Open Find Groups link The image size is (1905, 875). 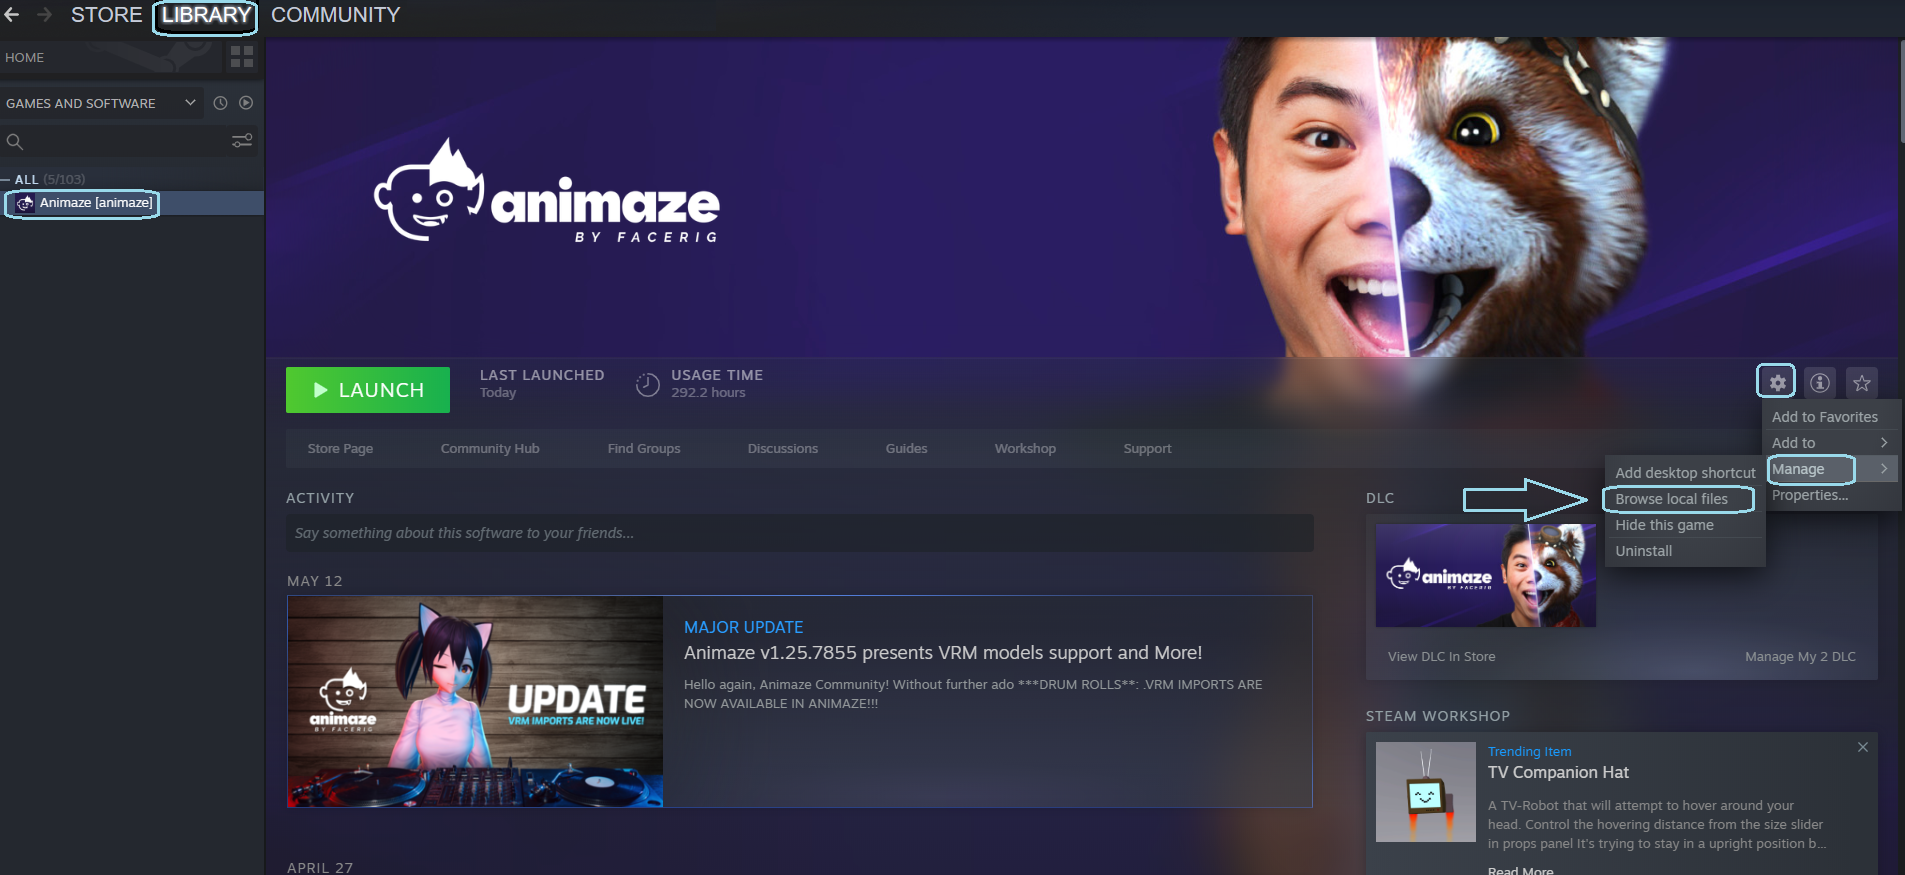pyautogui.click(x=644, y=448)
